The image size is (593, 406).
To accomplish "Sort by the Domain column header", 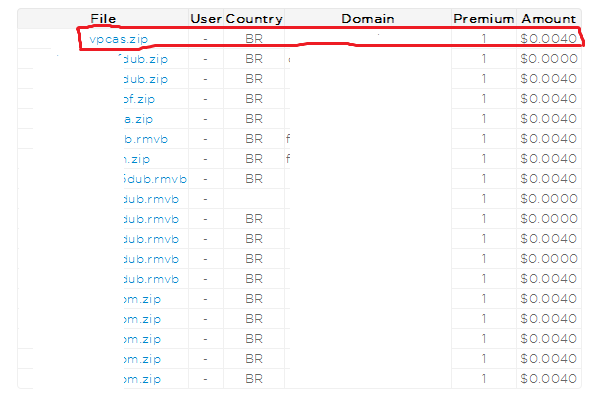I will click(368, 19).
